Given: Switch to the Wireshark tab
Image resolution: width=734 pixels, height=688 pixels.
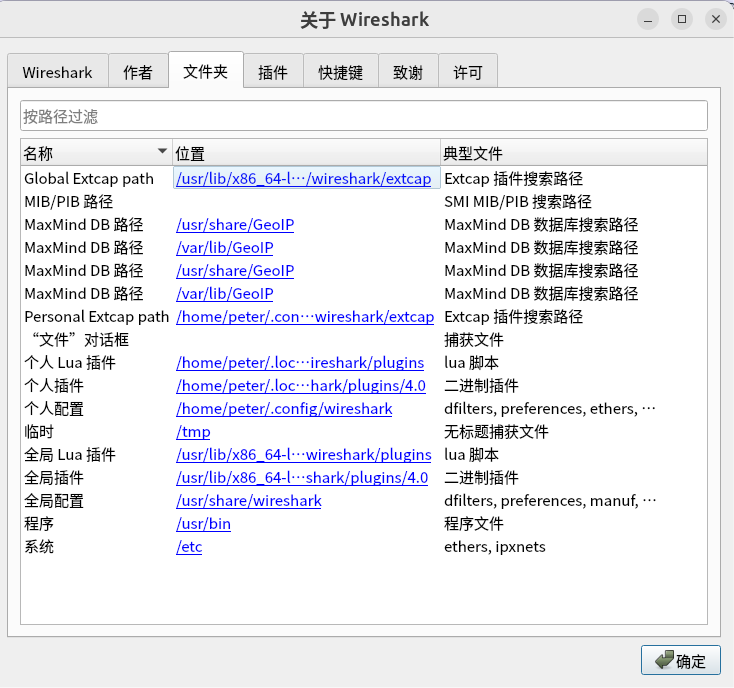Looking at the screenshot, I should pos(57,72).
